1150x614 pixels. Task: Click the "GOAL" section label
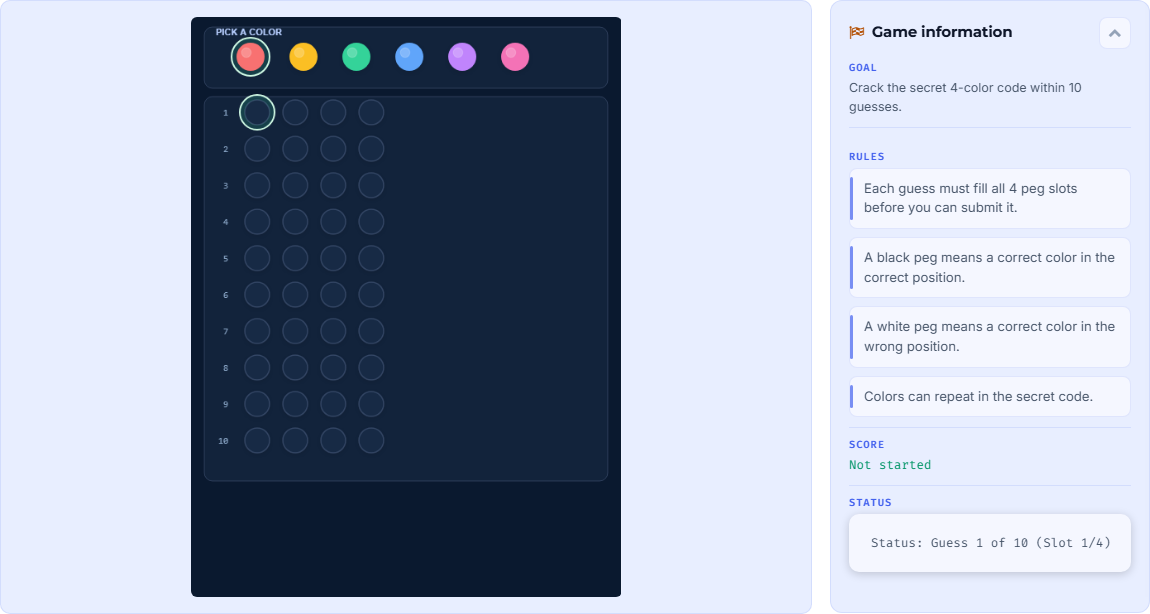[862, 67]
